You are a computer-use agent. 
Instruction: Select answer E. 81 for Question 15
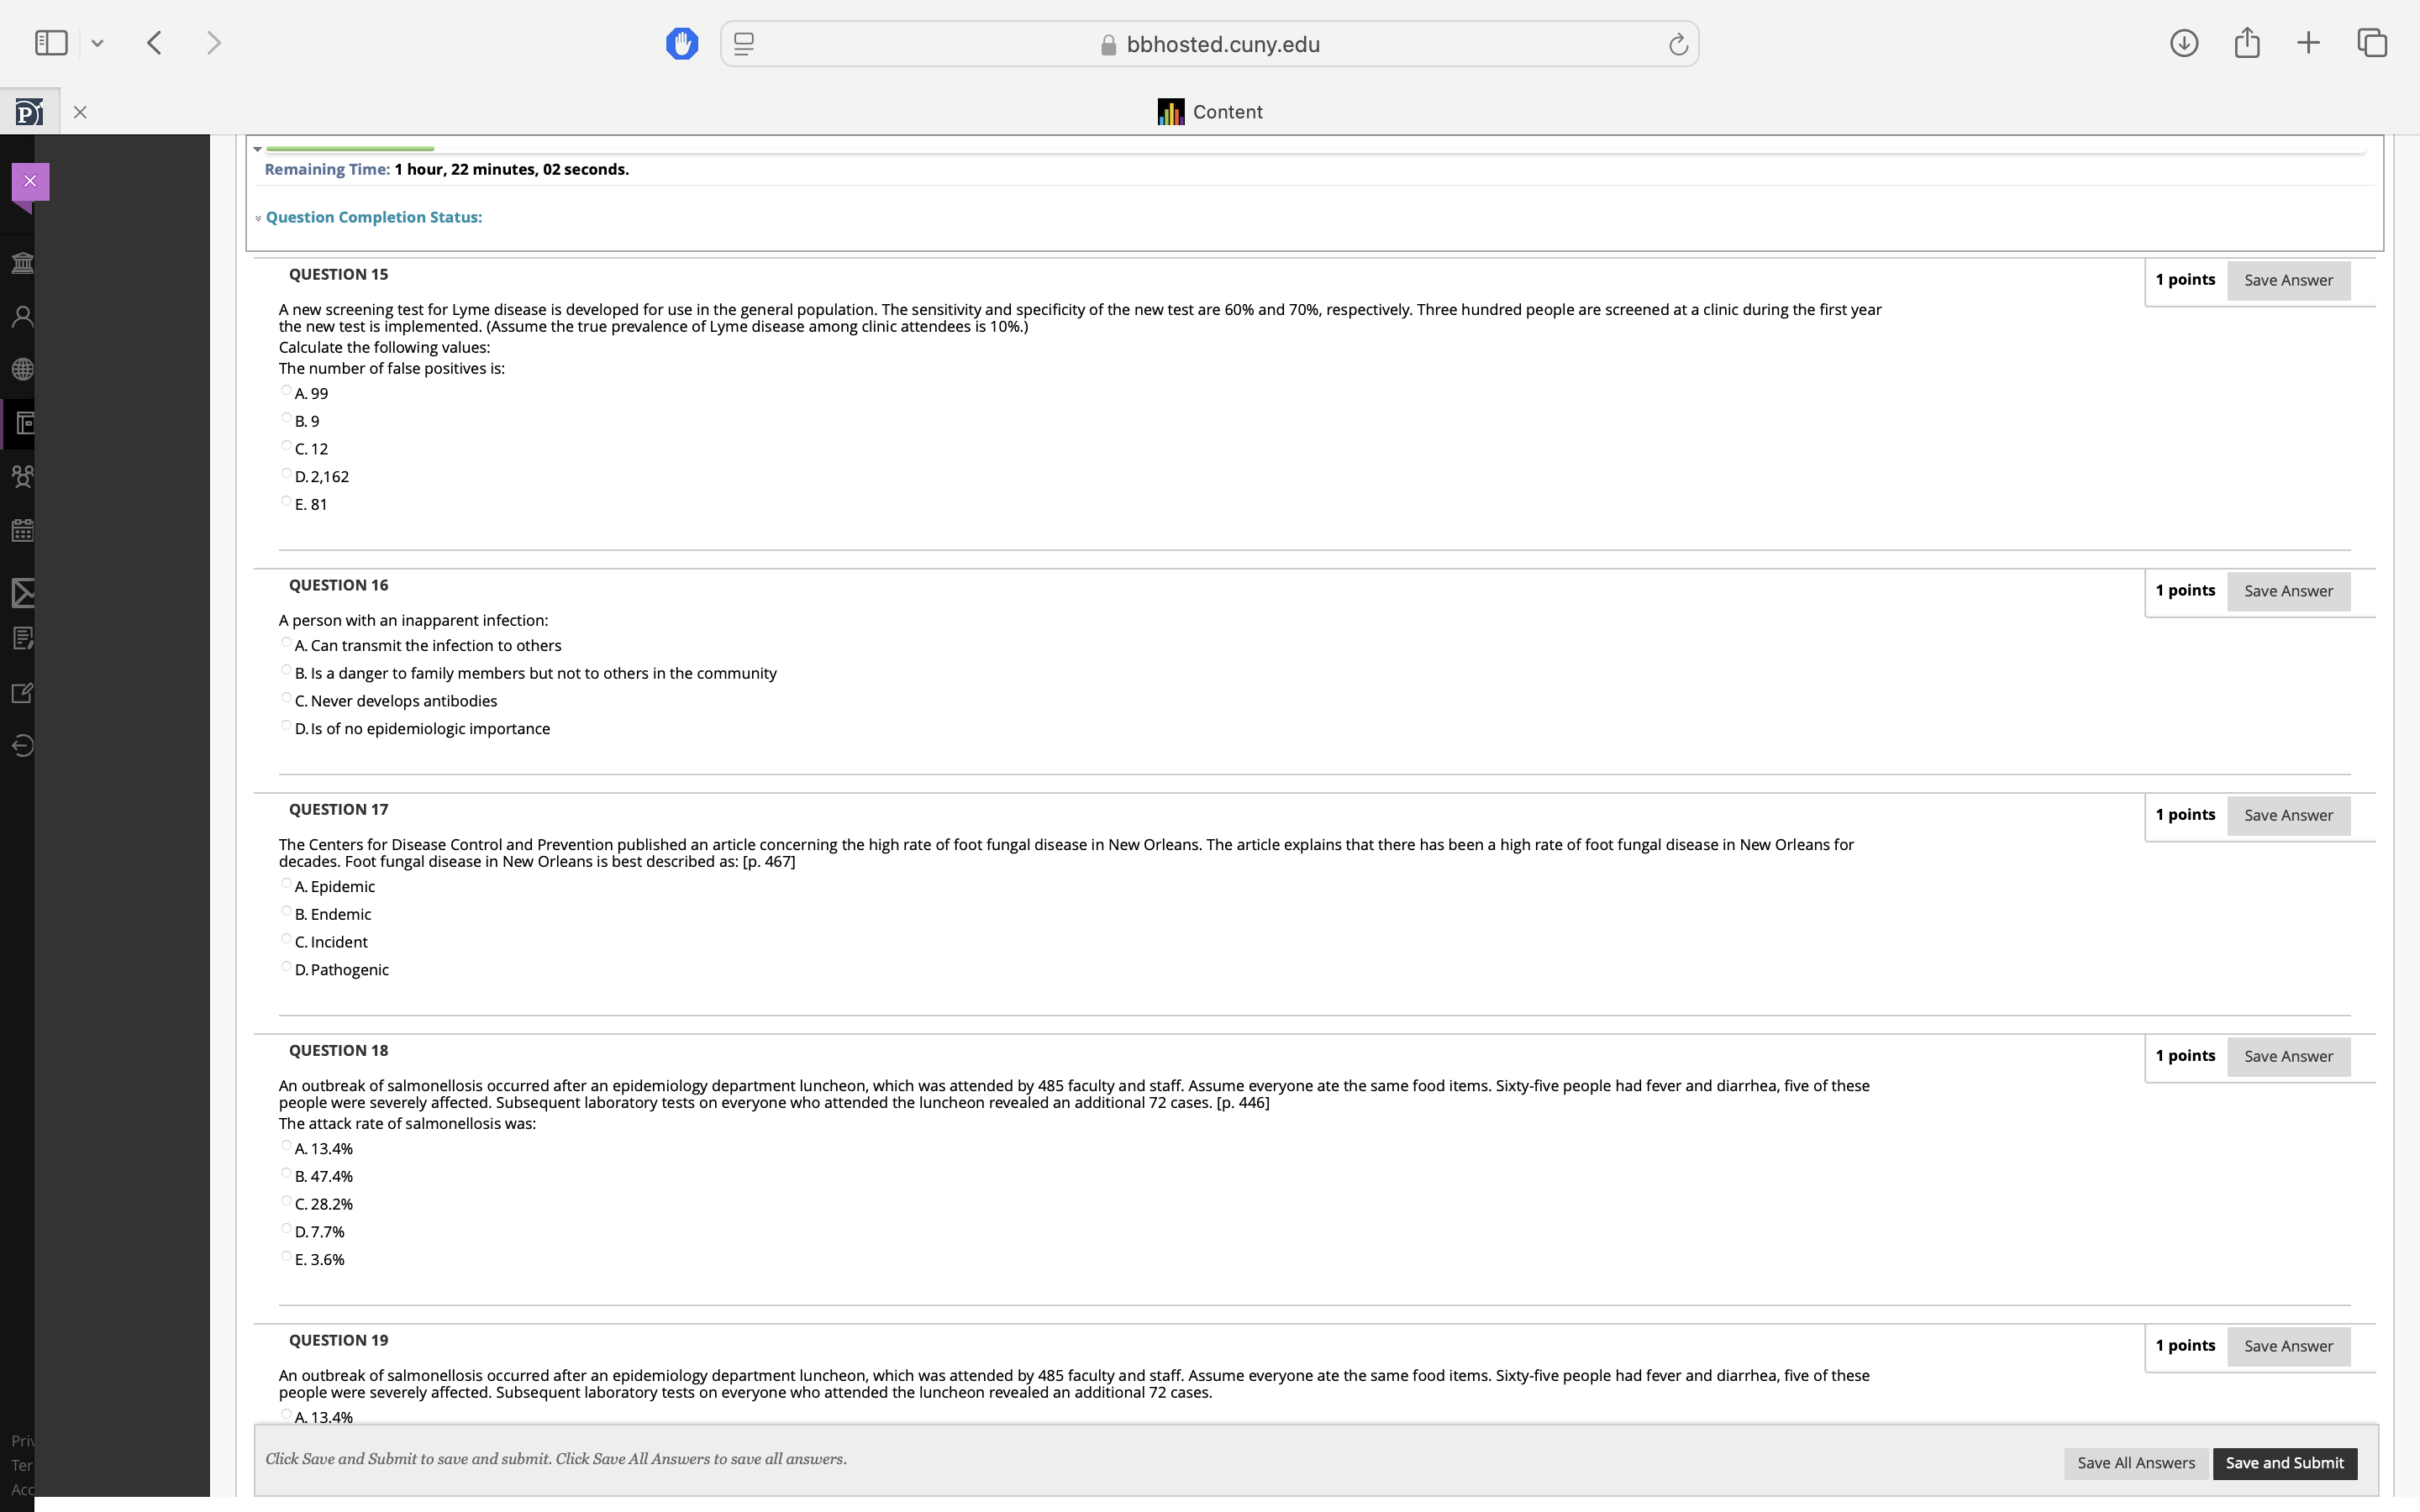coord(287,501)
